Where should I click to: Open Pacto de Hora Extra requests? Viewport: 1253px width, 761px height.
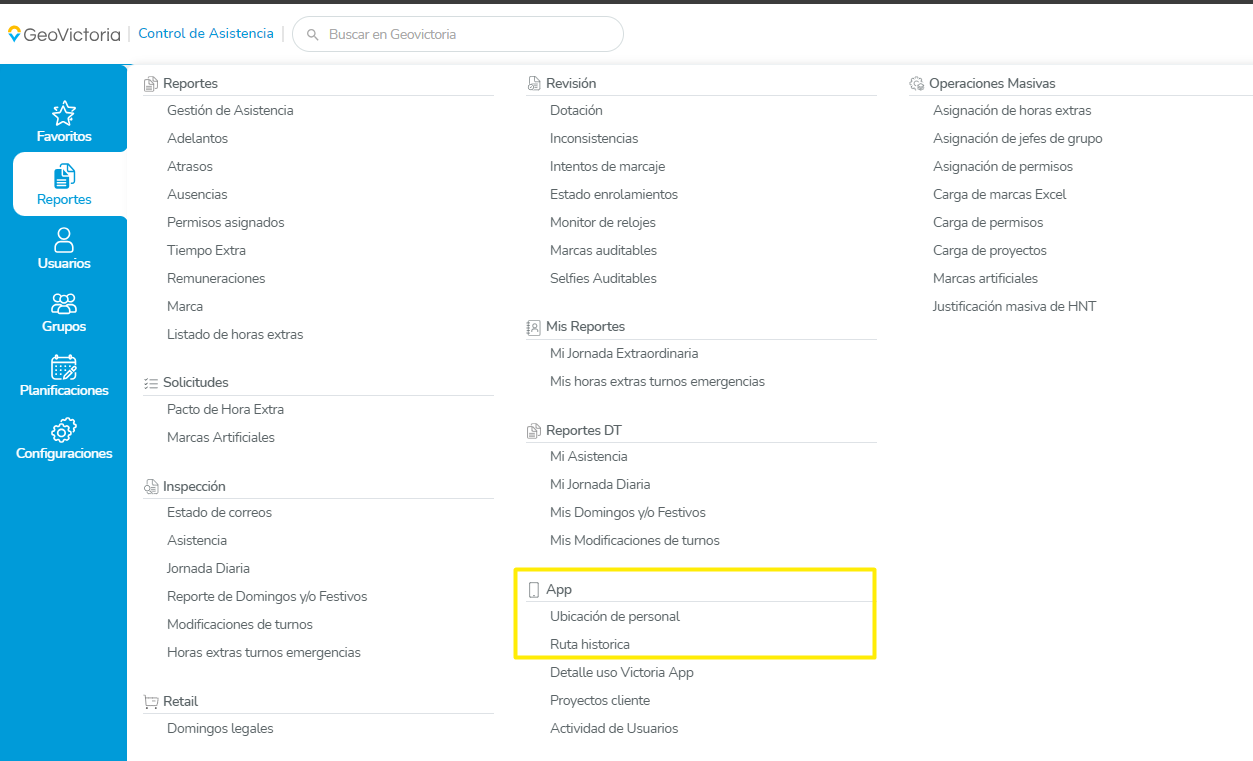(225, 410)
